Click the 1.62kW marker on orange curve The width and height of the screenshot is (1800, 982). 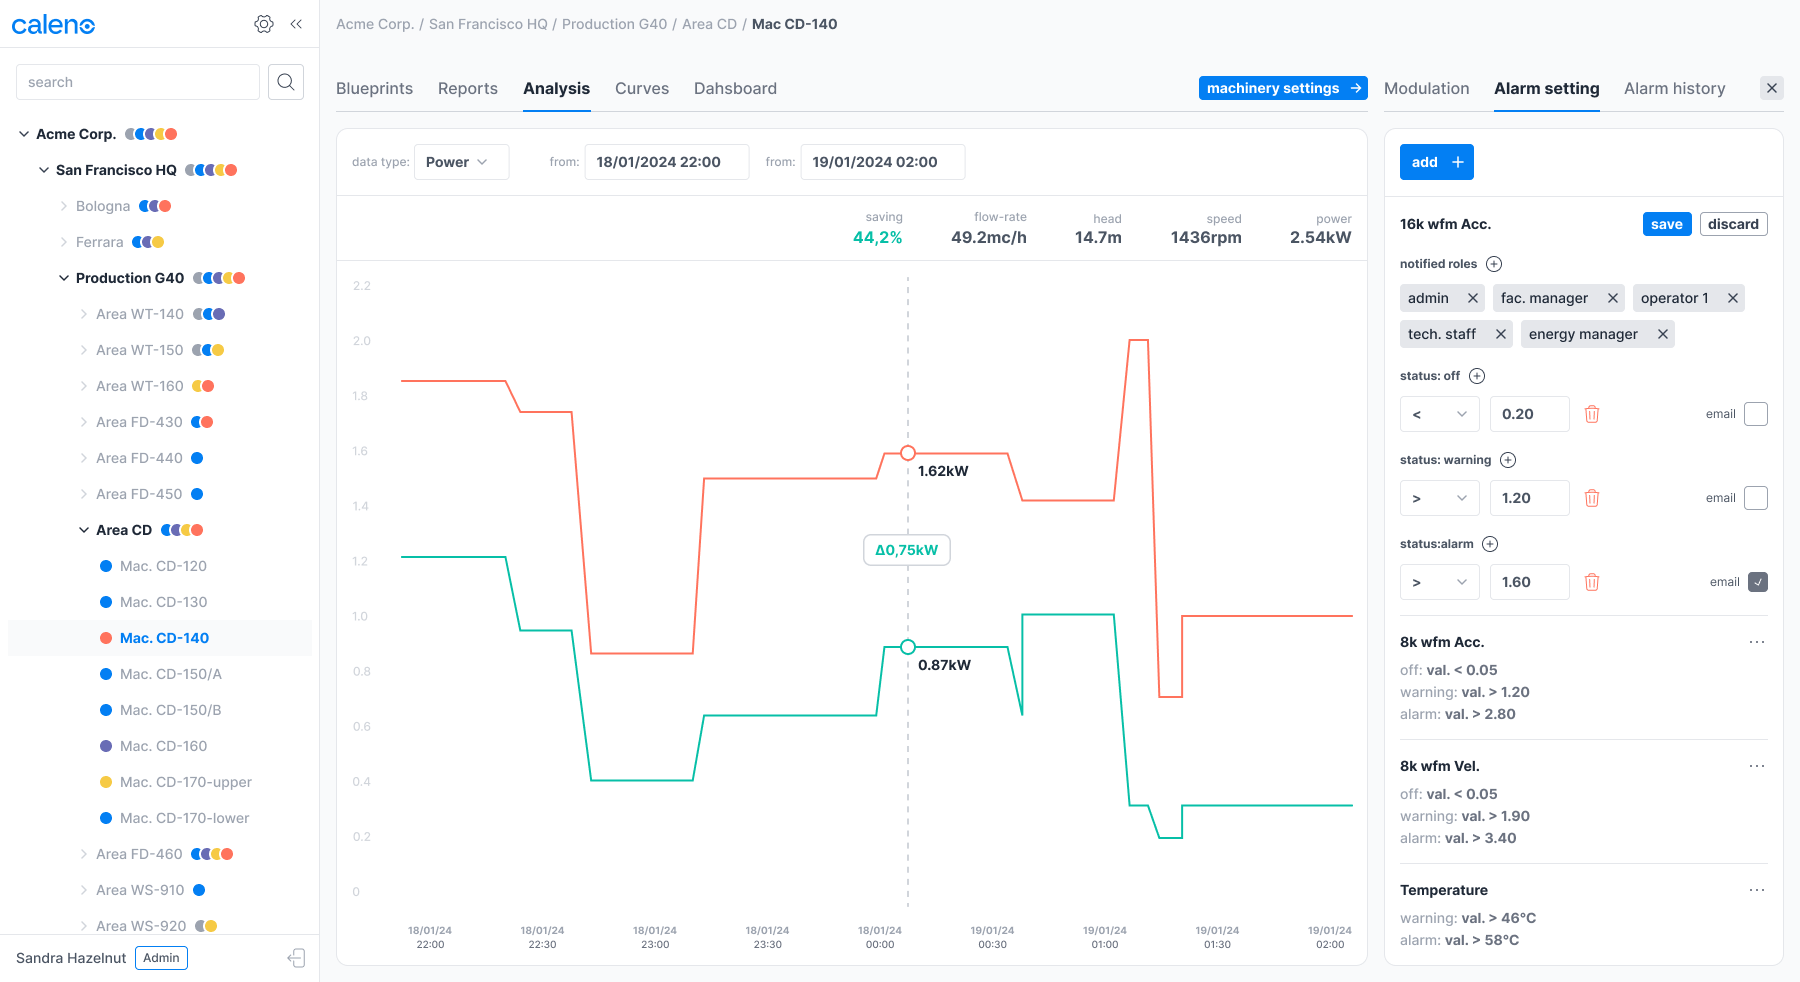908,453
